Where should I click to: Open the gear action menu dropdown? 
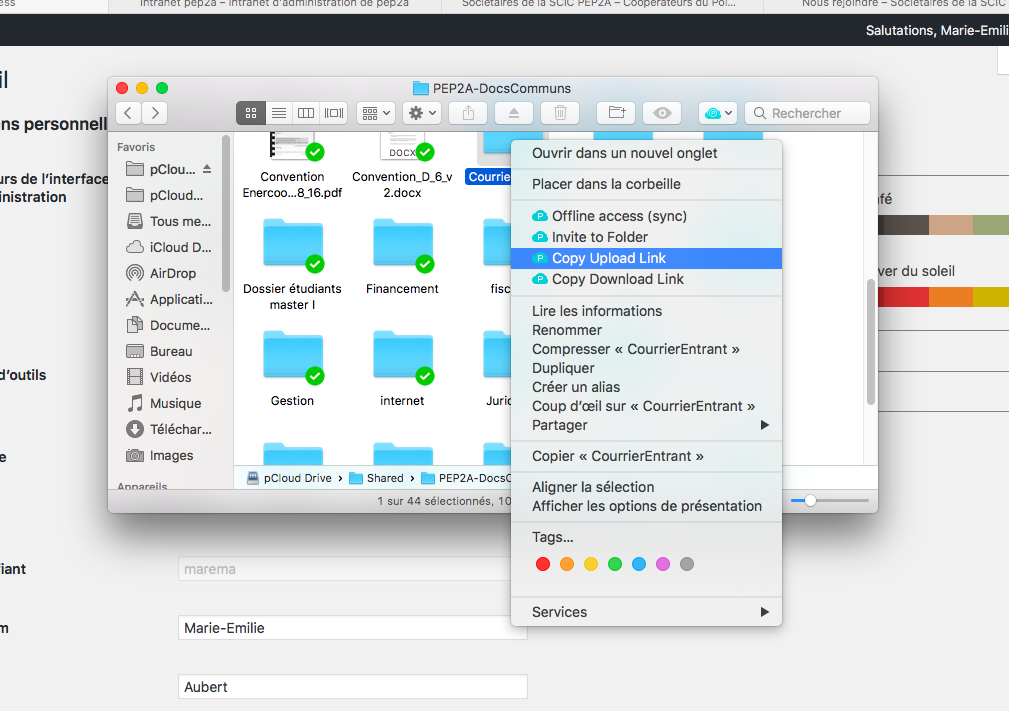point(421,113)
